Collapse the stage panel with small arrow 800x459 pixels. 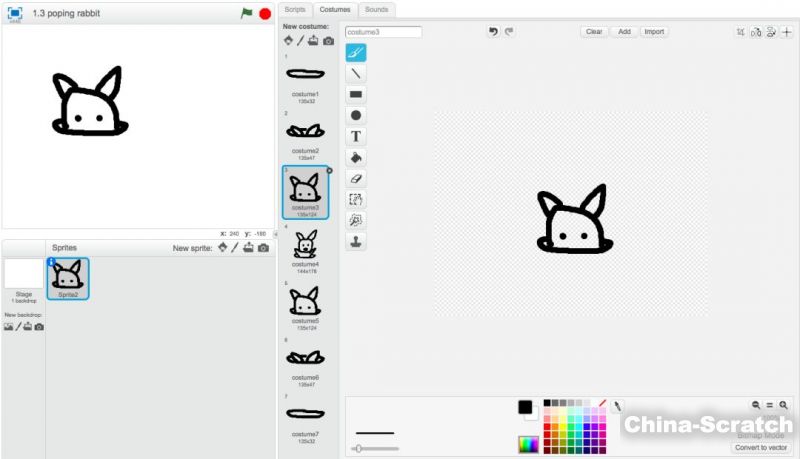click(x=275, y=233)
